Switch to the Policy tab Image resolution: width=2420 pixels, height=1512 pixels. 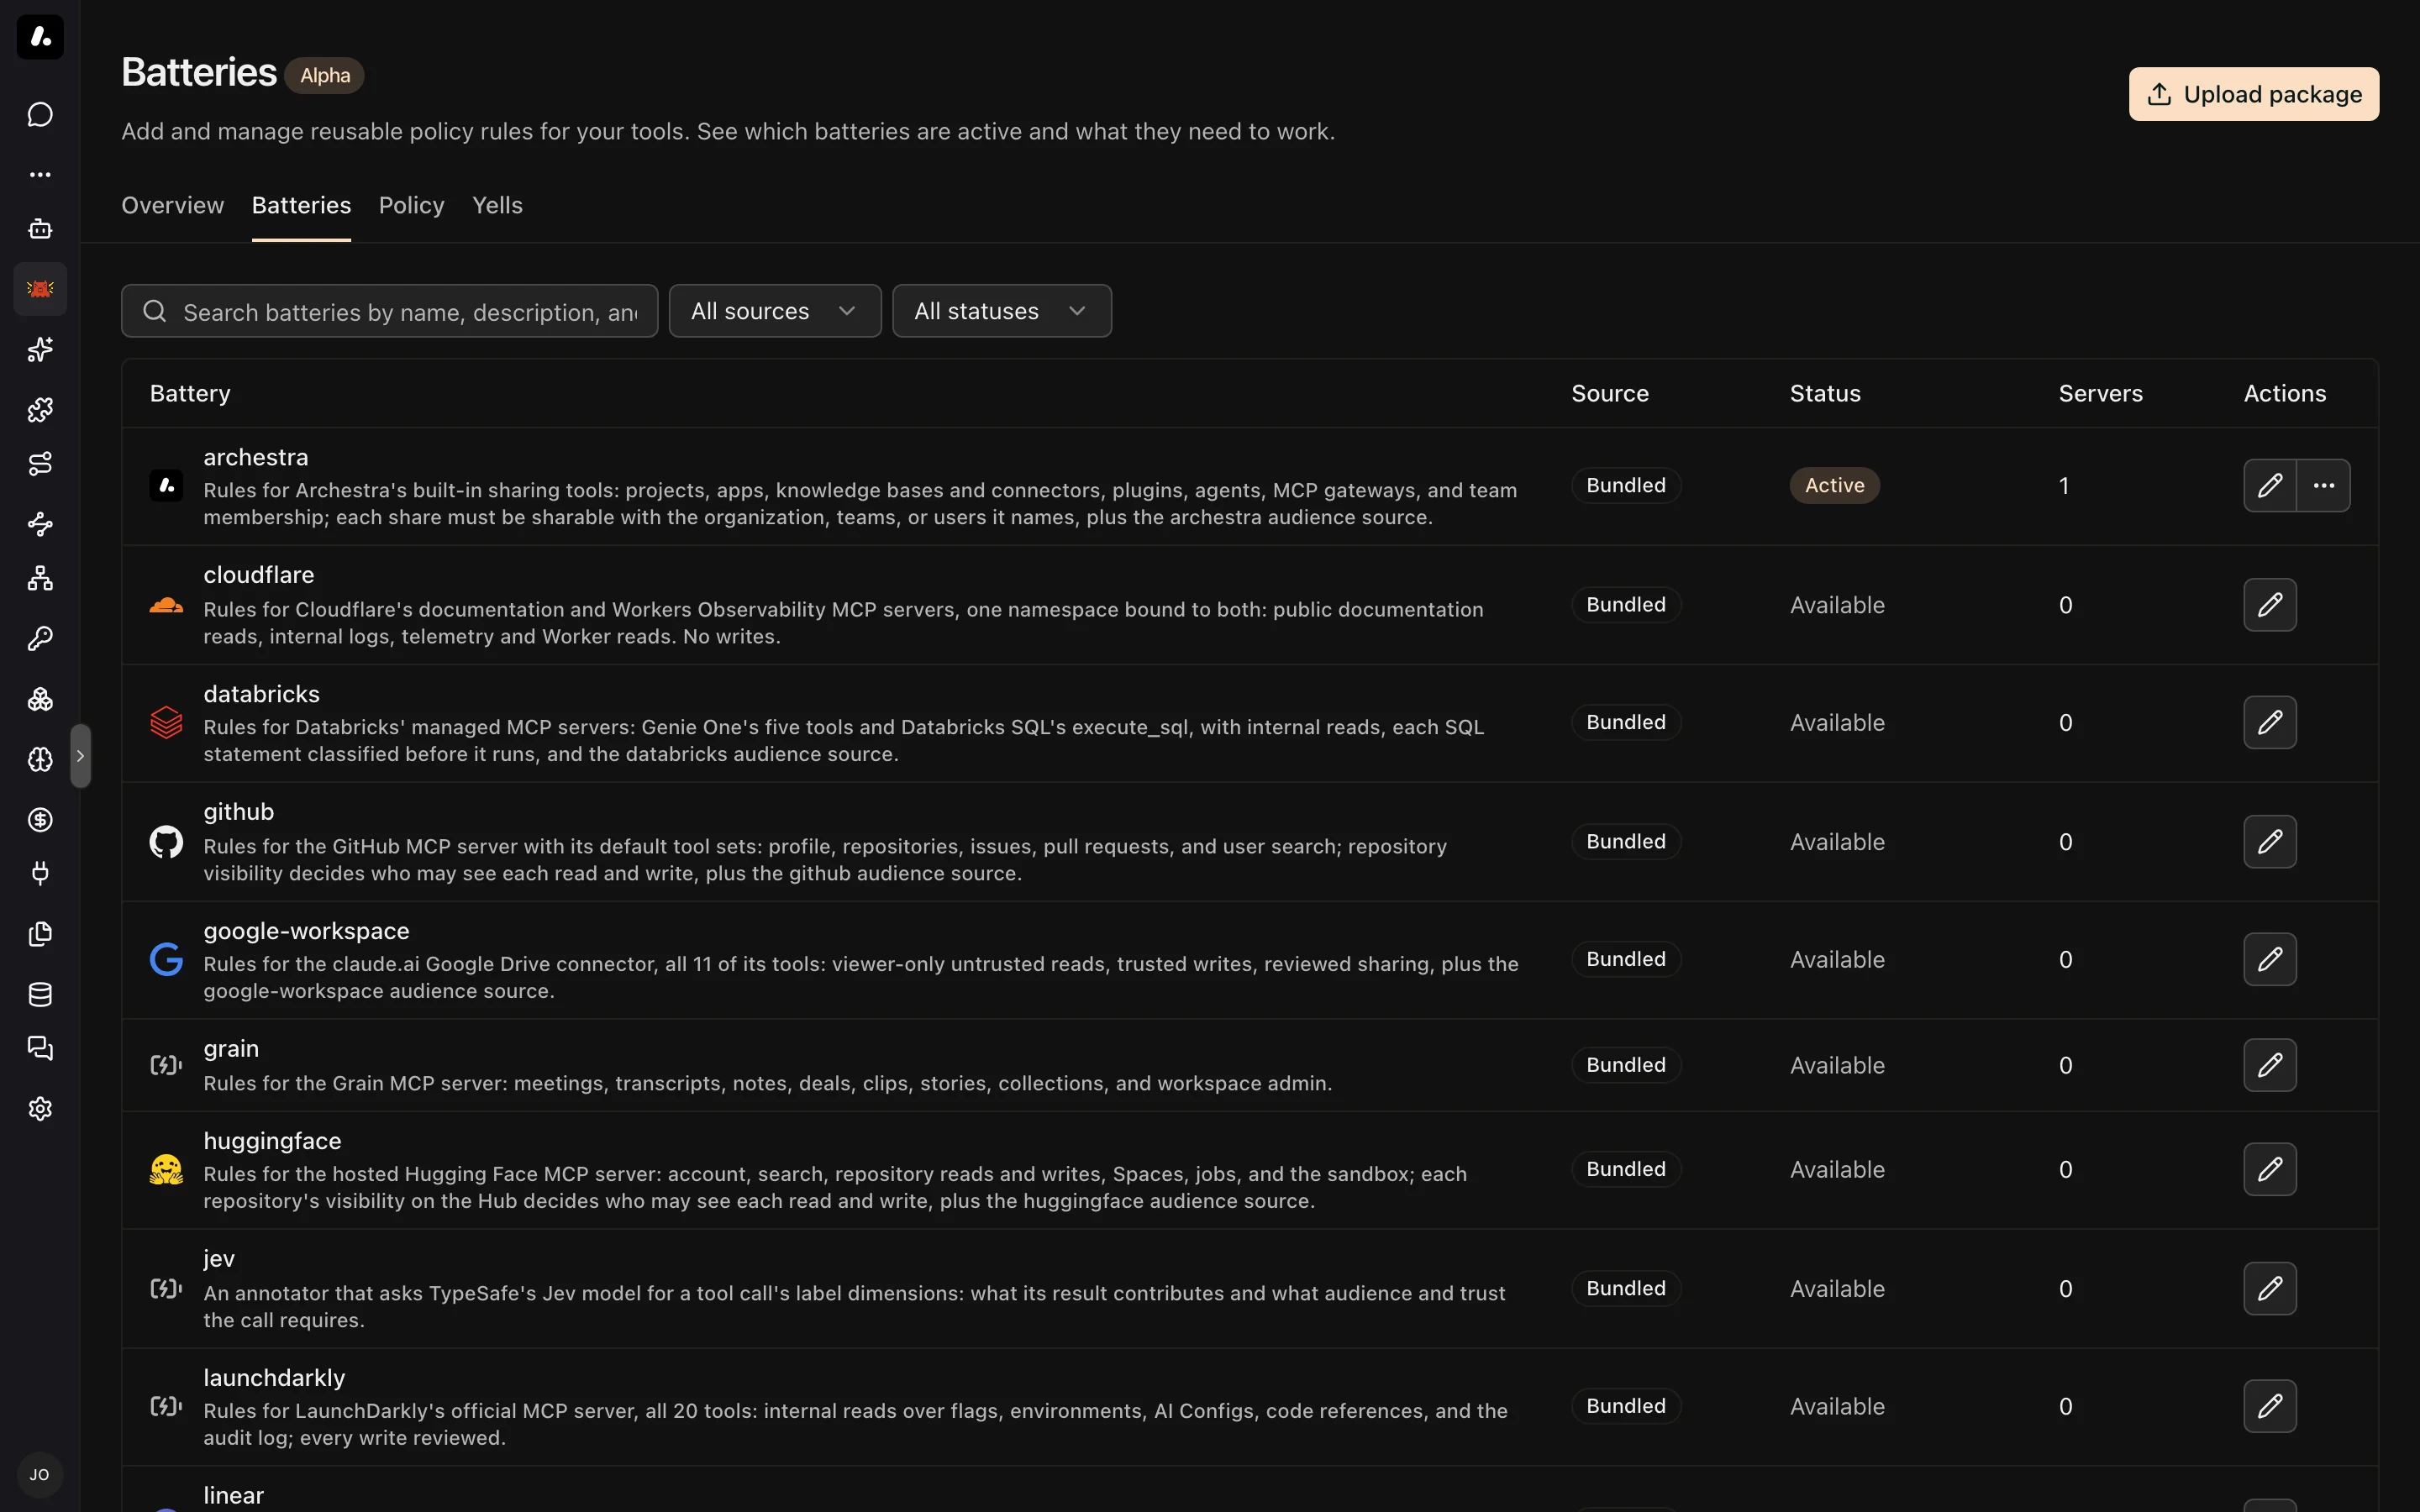pyautogui.click(x=411, y=205)
